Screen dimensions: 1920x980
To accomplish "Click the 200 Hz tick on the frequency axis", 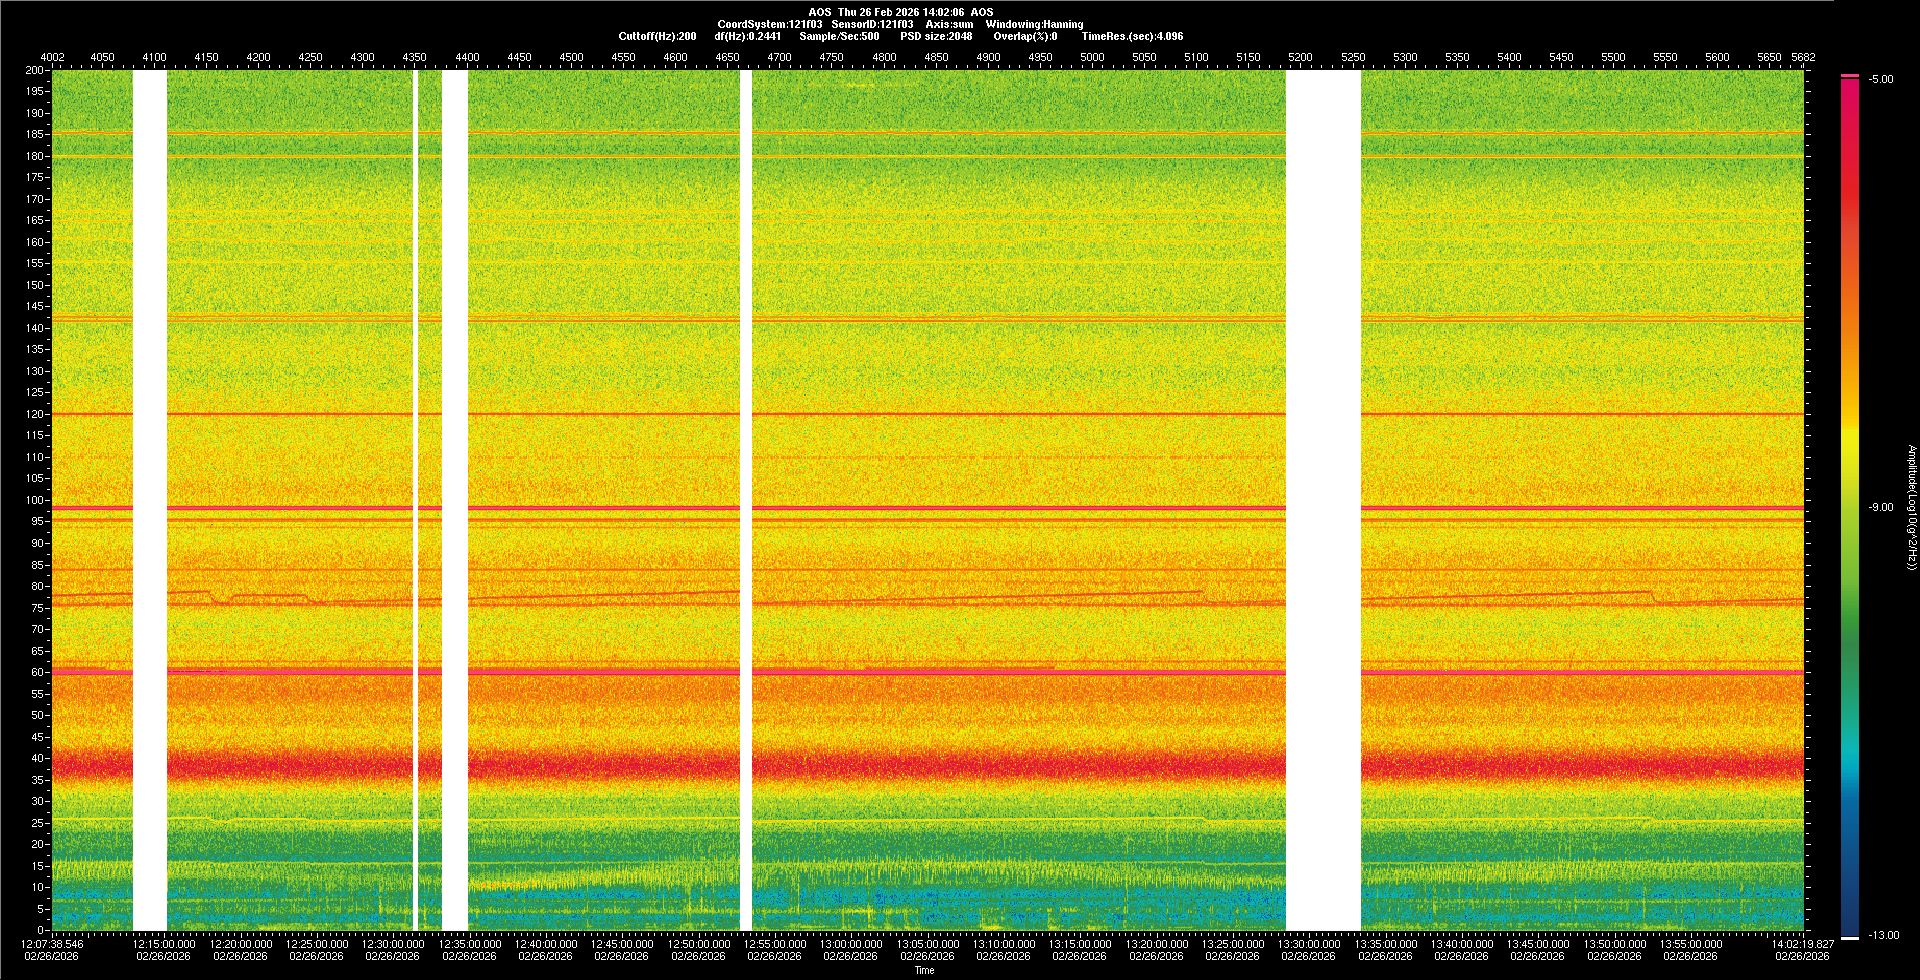I will coord(34,70).
